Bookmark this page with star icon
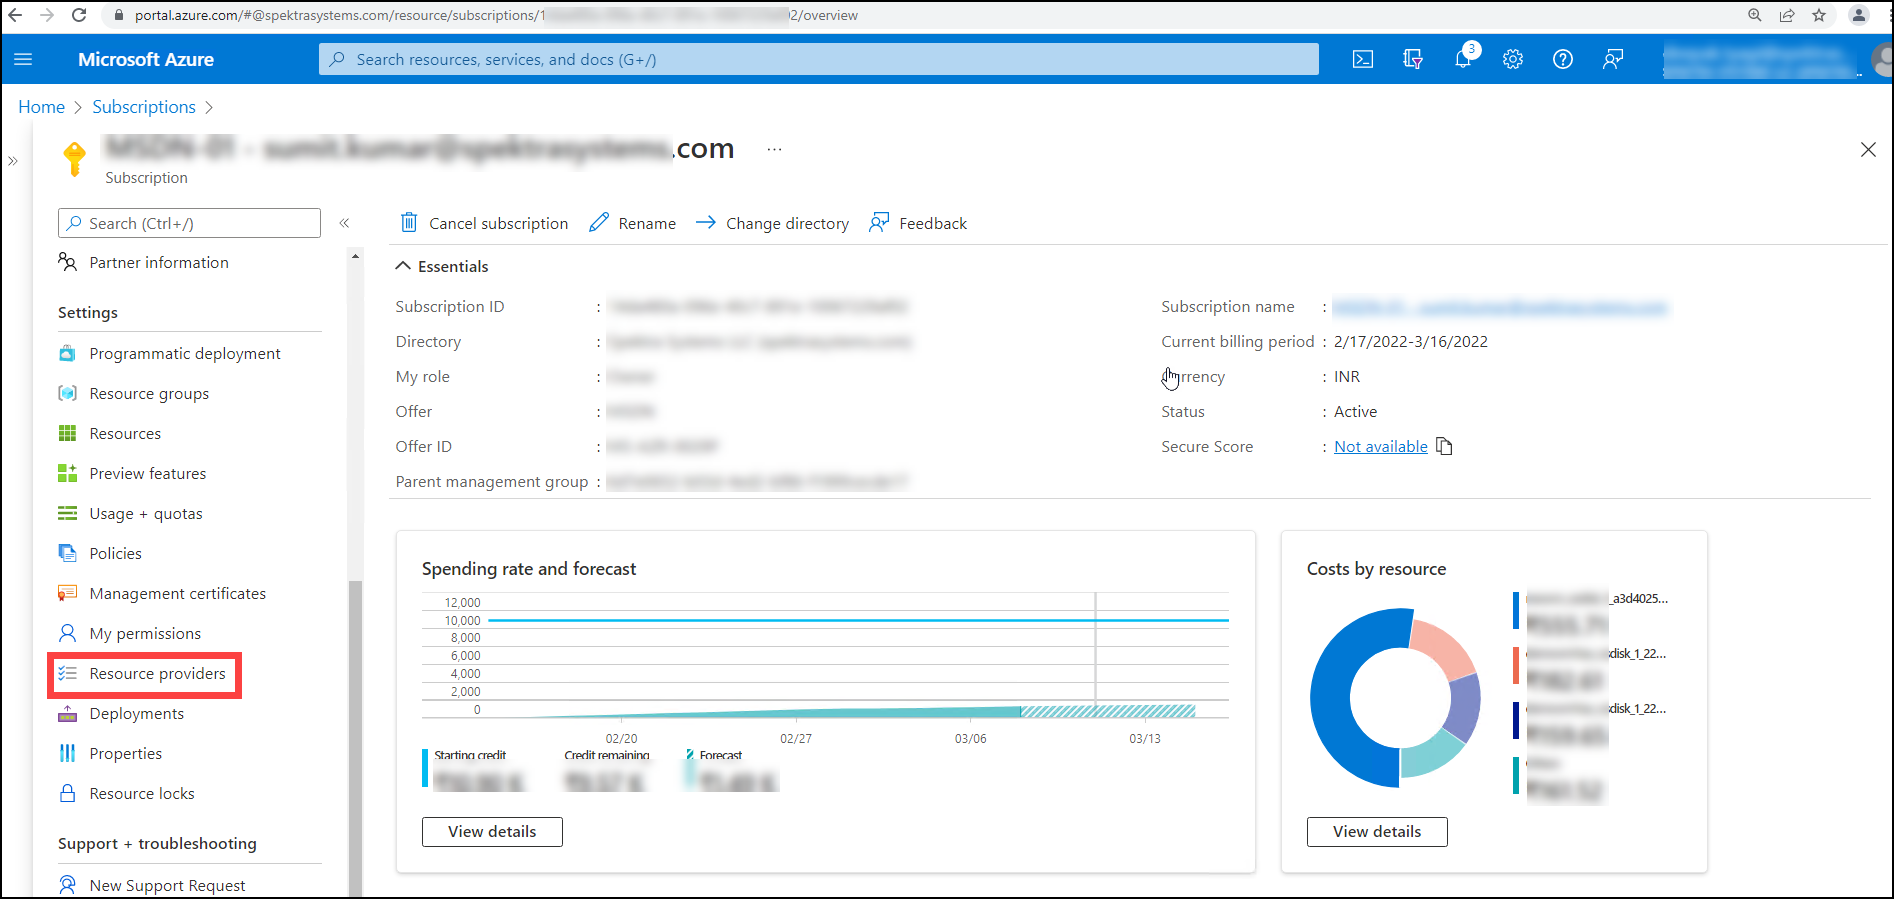The height and width of the screenshot is (899, 1894). (x=1819, y=15)
